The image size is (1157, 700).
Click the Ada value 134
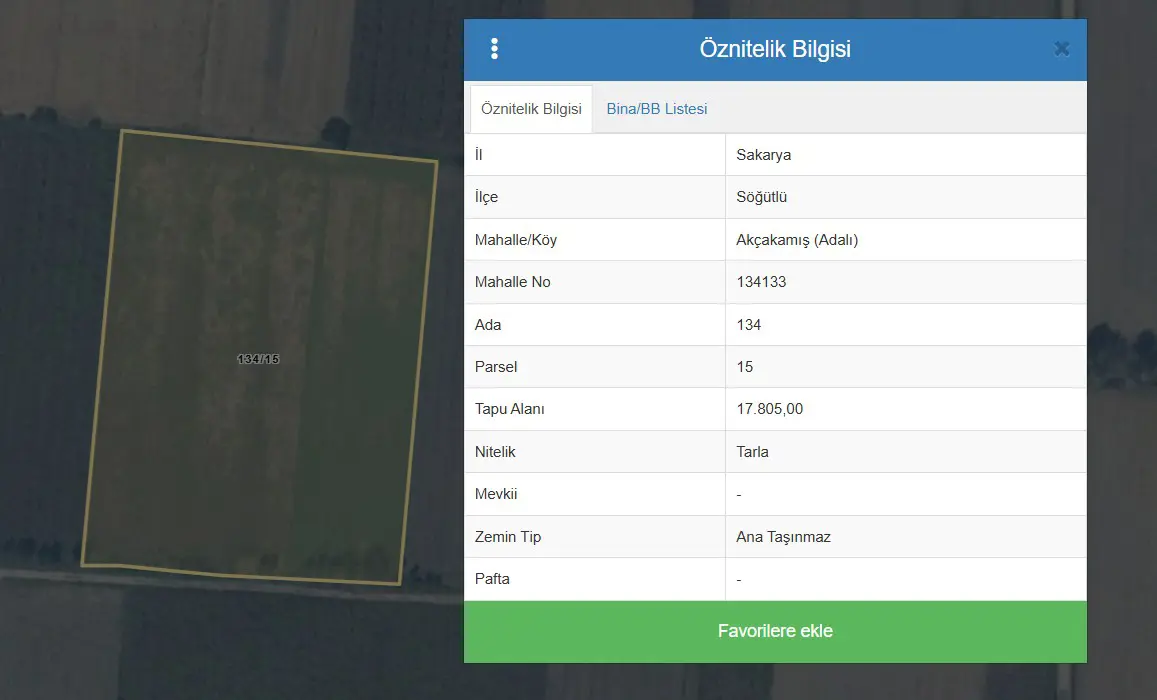pyautogui.click(x=748, y=325)
